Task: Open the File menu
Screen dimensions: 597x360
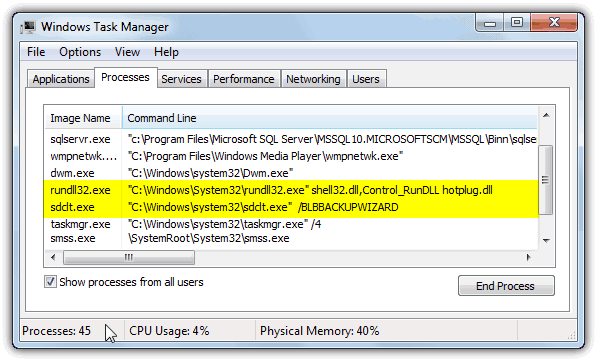Action: (x=36, y=52)
